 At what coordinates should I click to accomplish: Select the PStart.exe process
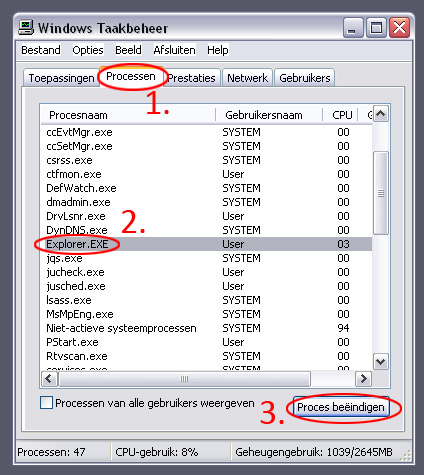(206, 342)
